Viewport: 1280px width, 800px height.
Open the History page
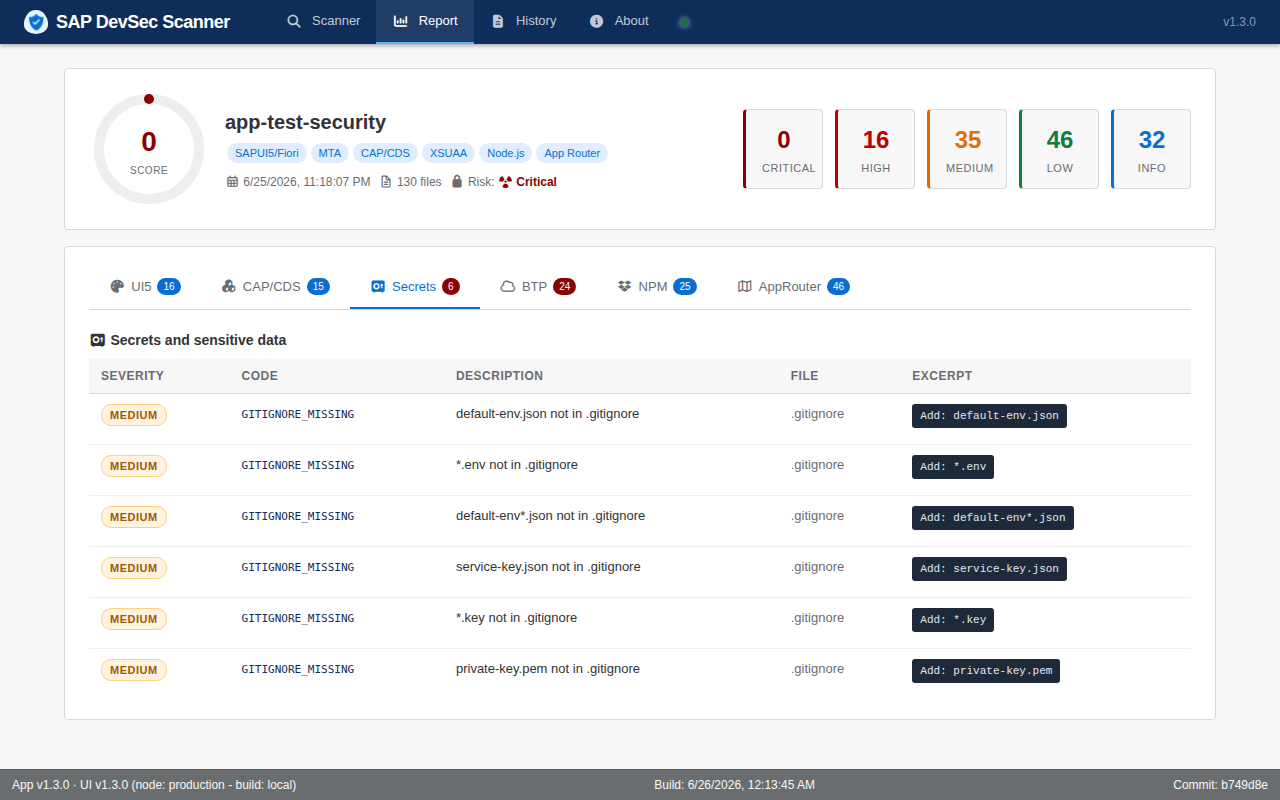point(524,21)
